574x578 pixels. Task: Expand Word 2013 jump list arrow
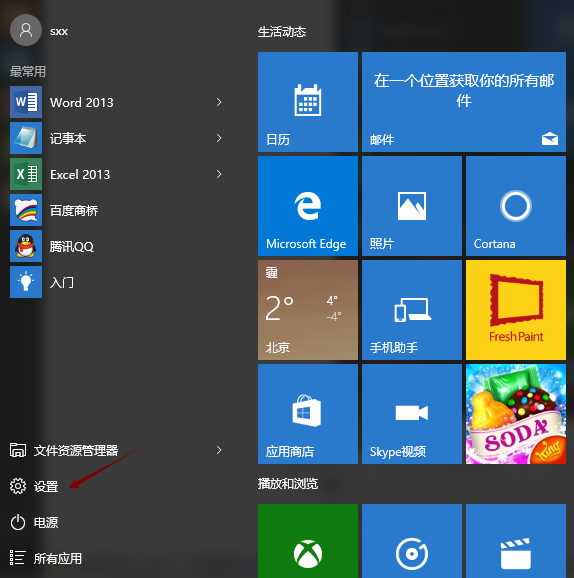(219, 102)
